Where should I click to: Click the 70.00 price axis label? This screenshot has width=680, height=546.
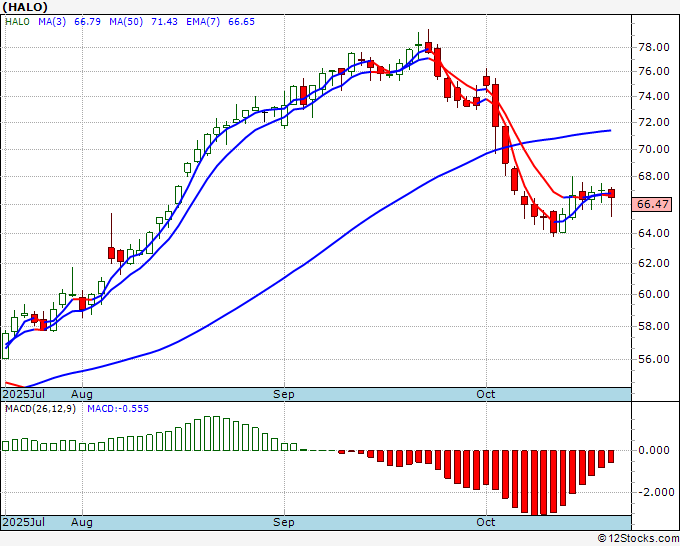[x=654, y=149]
